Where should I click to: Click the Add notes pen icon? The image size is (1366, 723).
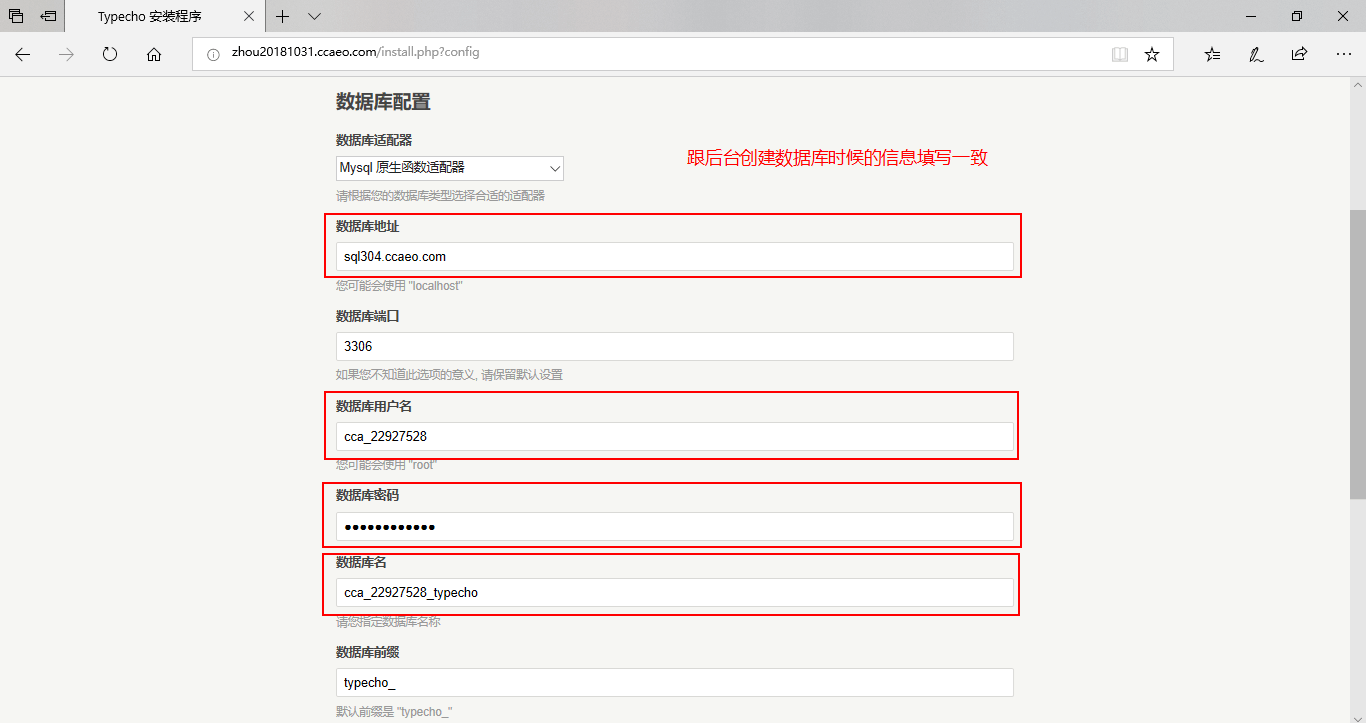tap(1256, 54)
